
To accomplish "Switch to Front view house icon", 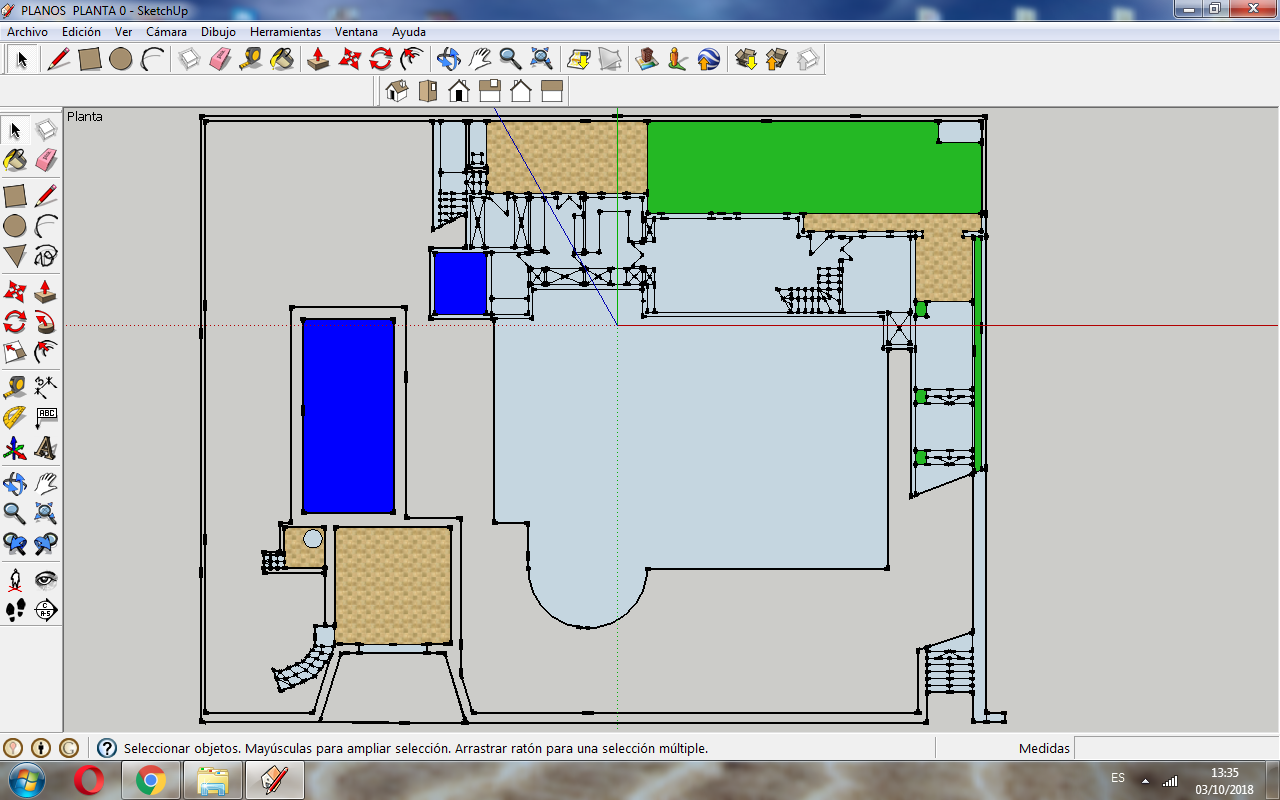I will [x=459, y=91].
